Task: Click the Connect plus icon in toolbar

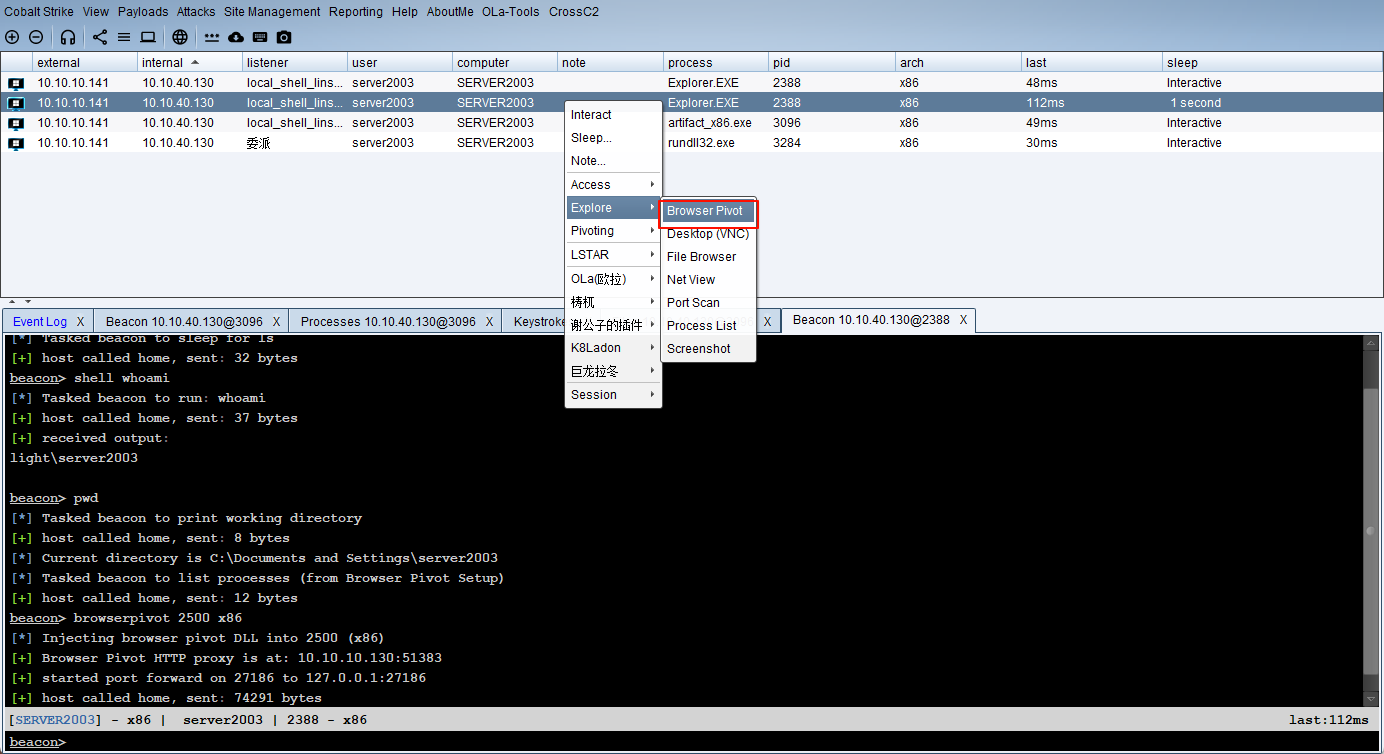Action: point(12,37)
